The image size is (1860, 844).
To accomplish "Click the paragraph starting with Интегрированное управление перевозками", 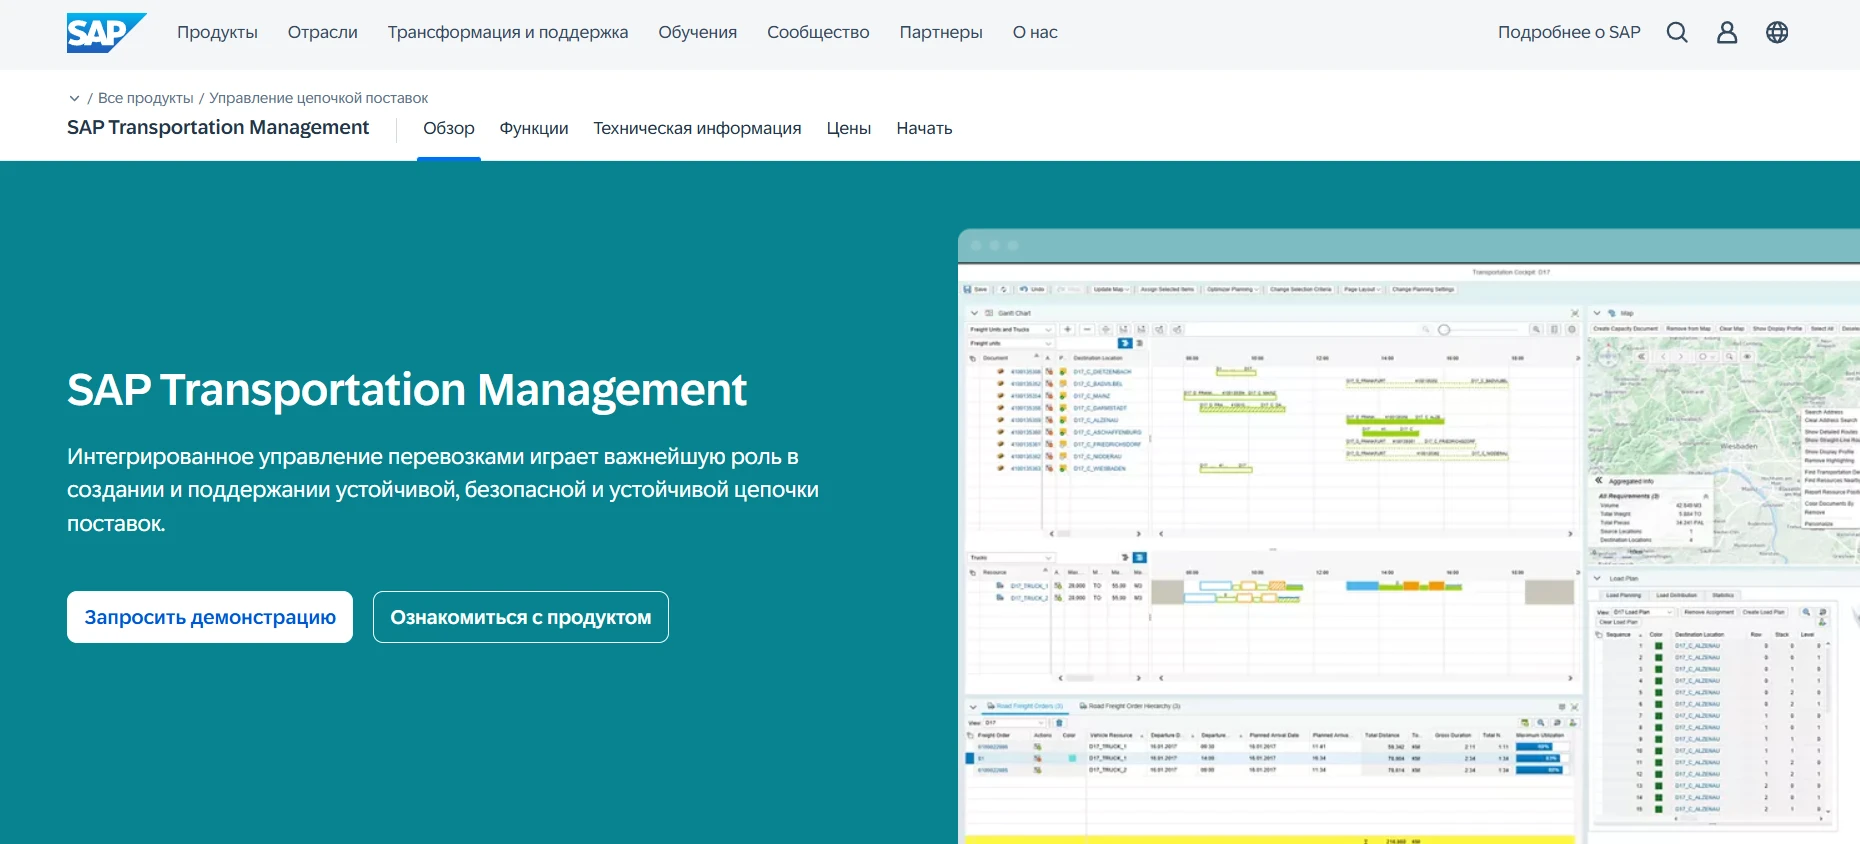I will coord(443,490).
